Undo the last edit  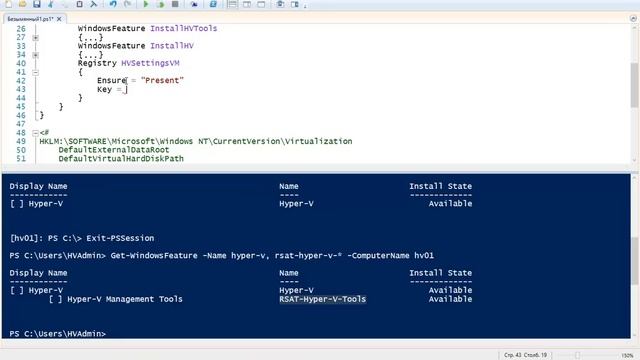[113, 4]
